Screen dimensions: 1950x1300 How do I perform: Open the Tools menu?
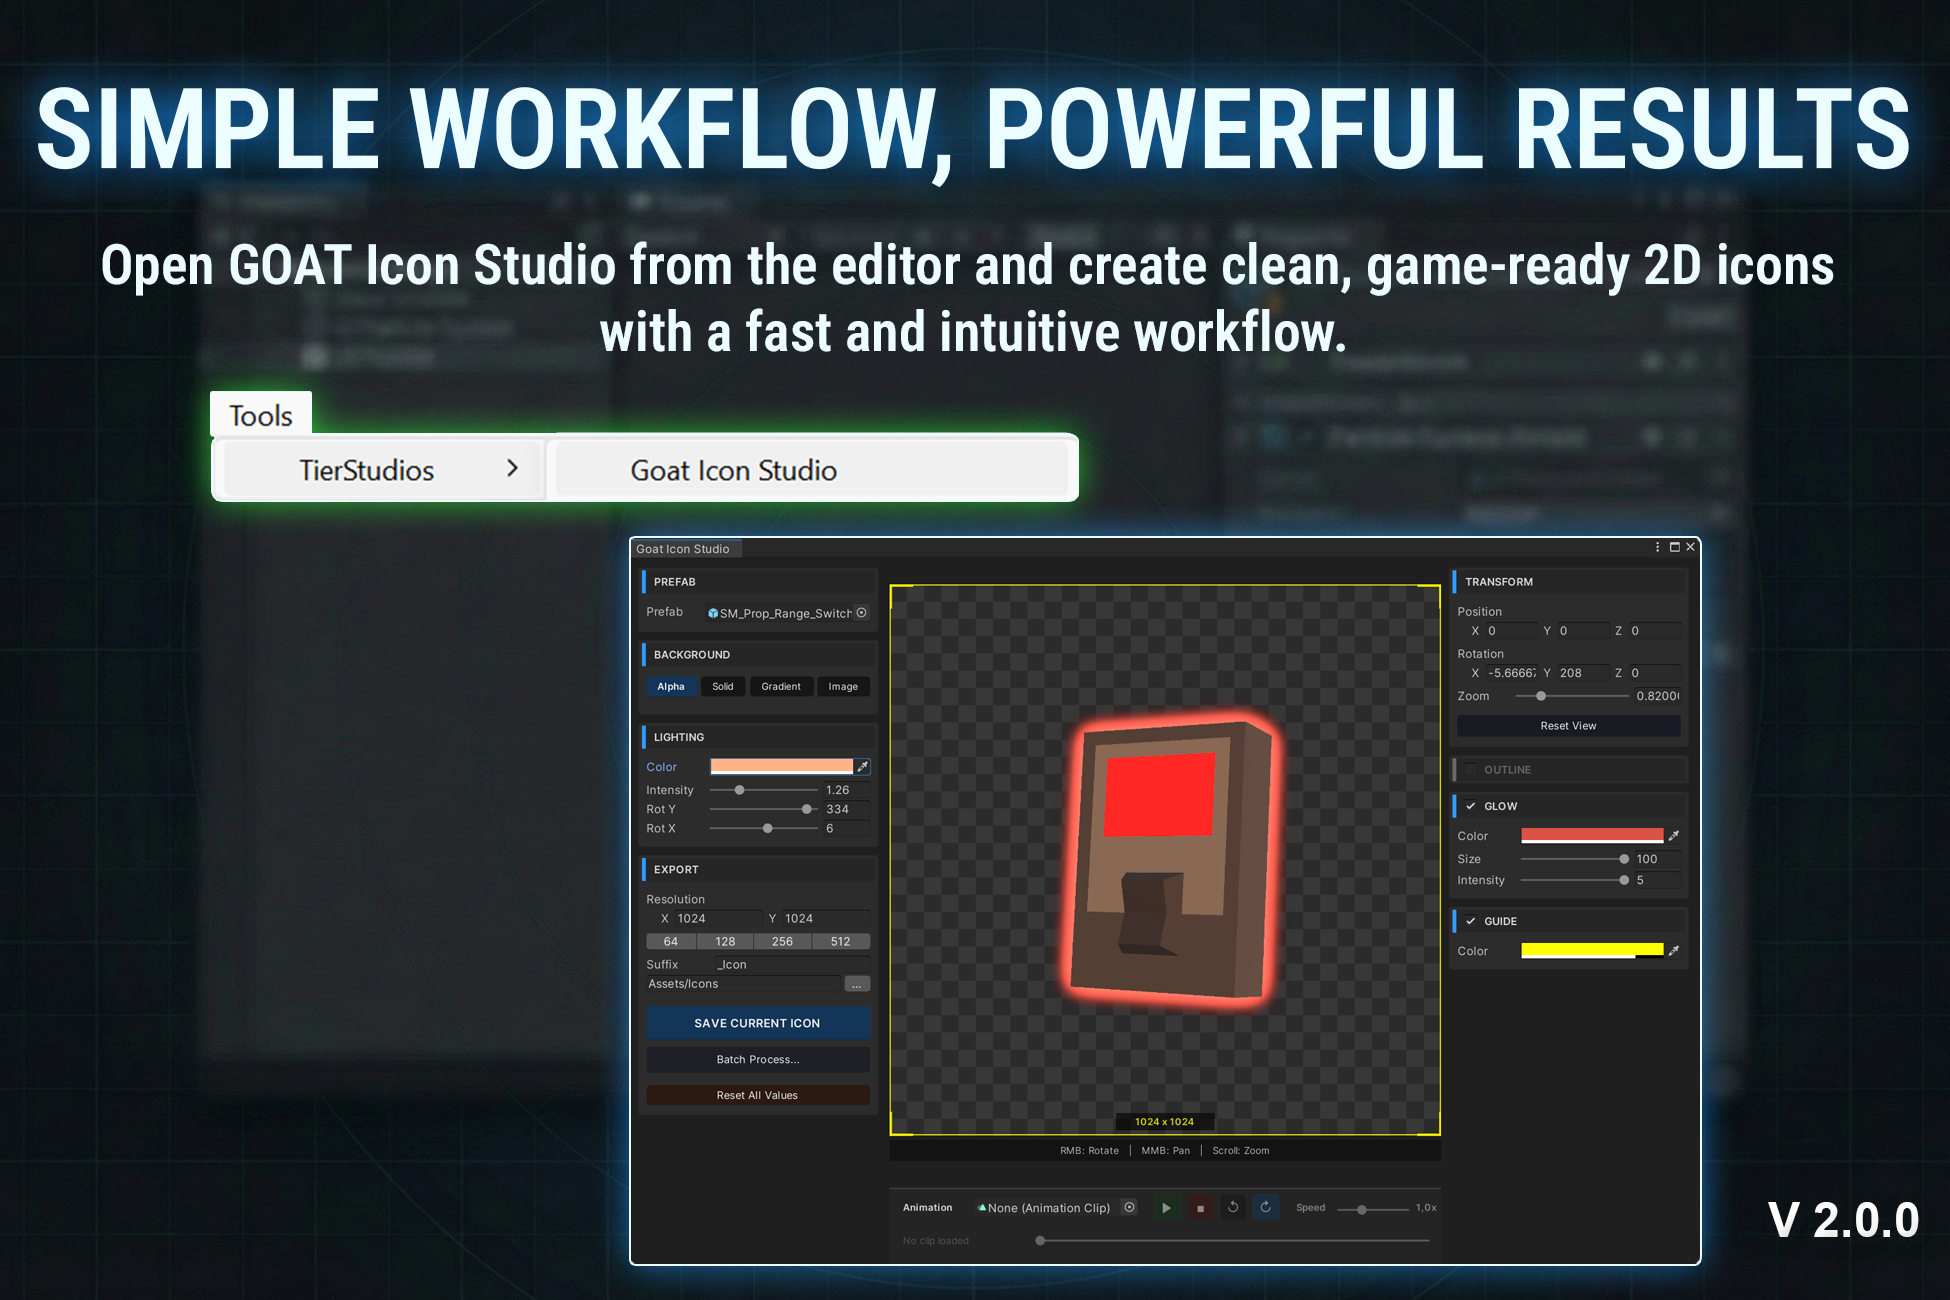261,415
